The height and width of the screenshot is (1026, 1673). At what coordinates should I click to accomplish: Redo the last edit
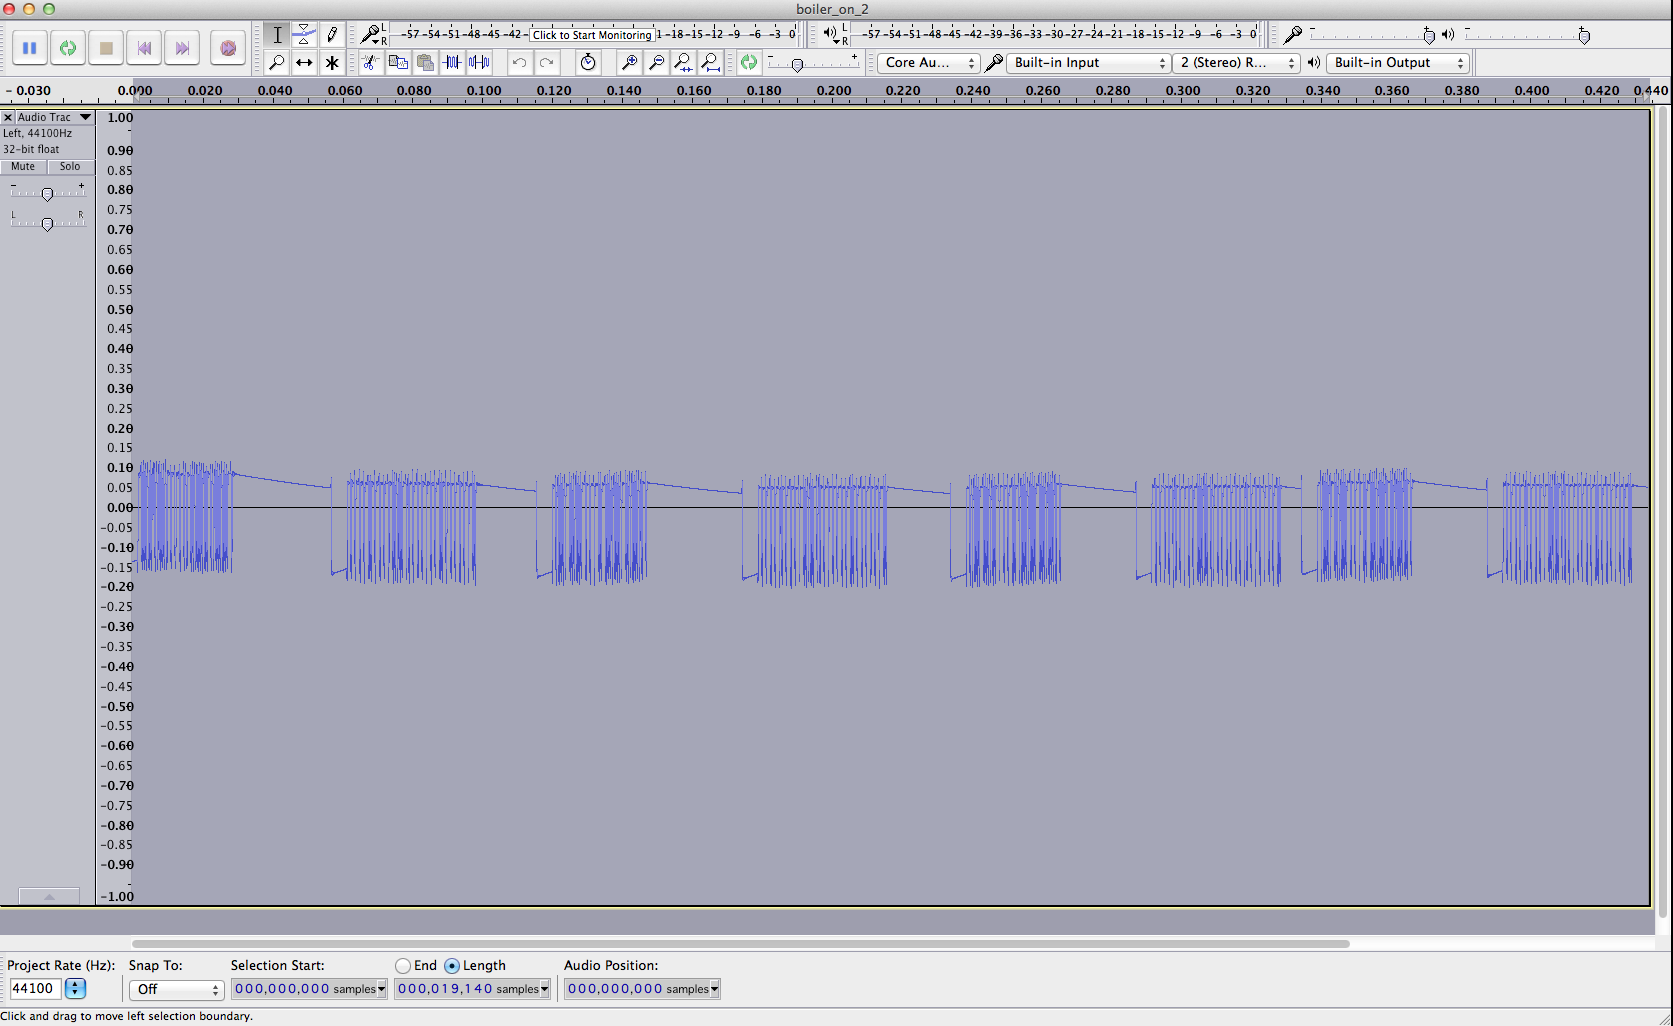click(x=546, y=63)
